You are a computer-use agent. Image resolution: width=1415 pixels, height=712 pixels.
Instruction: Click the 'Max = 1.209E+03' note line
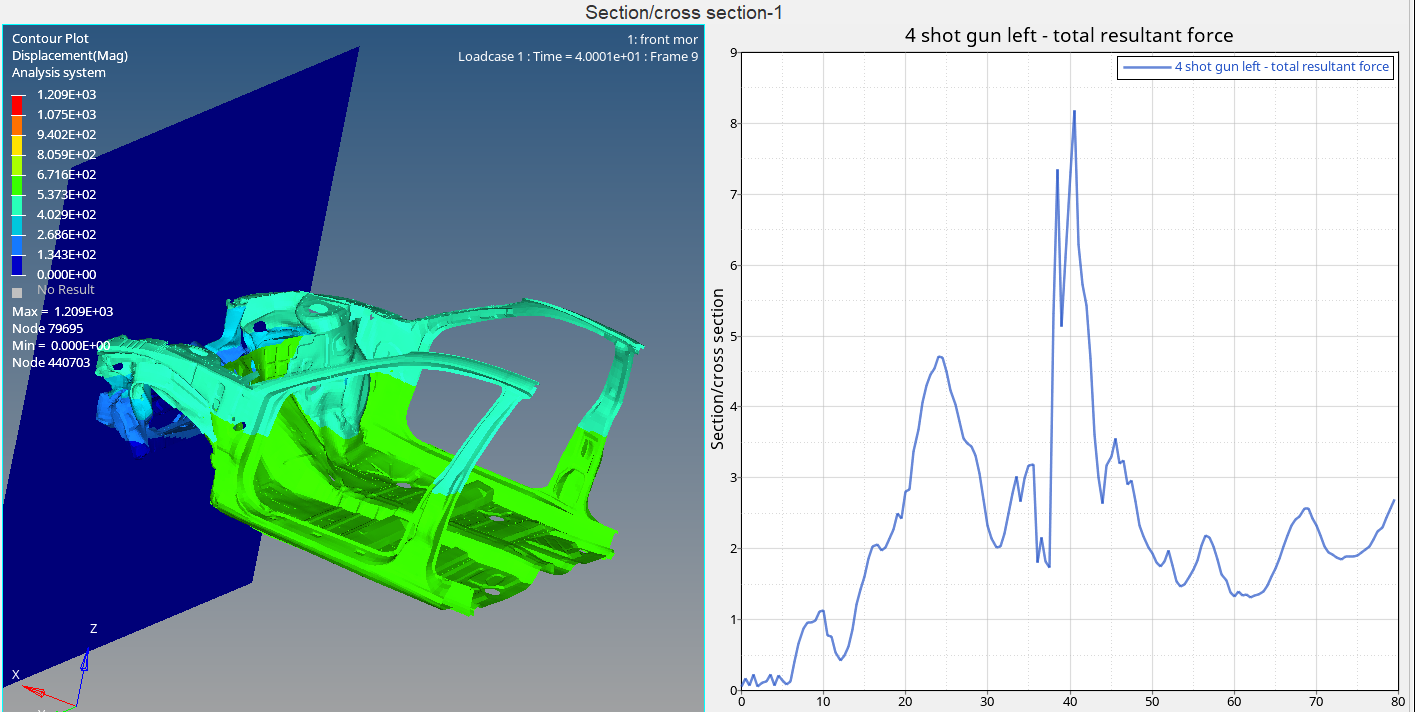click(62, 312)
